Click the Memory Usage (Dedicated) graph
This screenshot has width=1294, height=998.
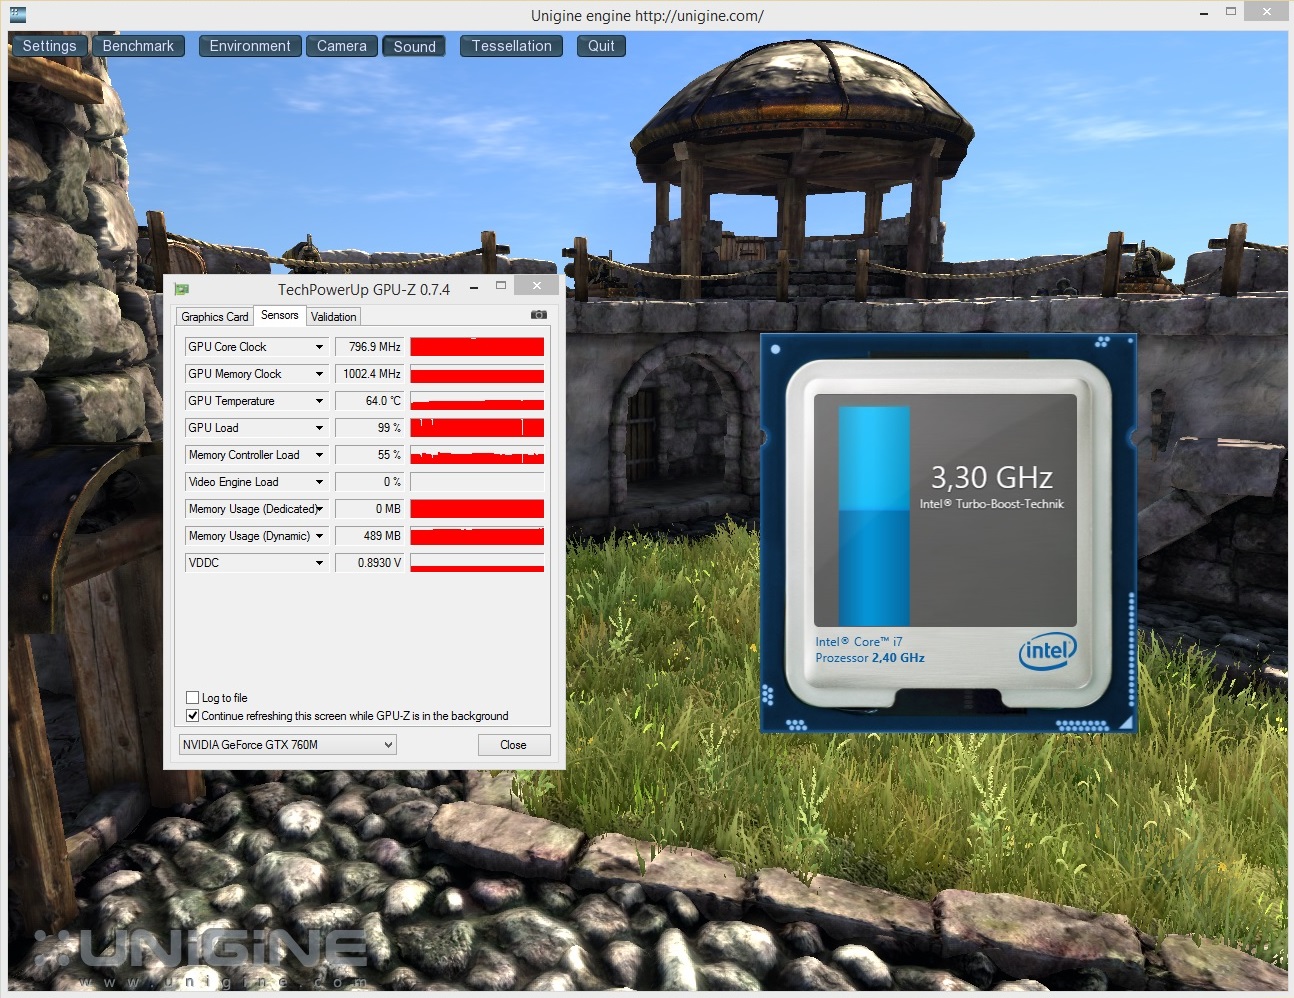point(477,509)
